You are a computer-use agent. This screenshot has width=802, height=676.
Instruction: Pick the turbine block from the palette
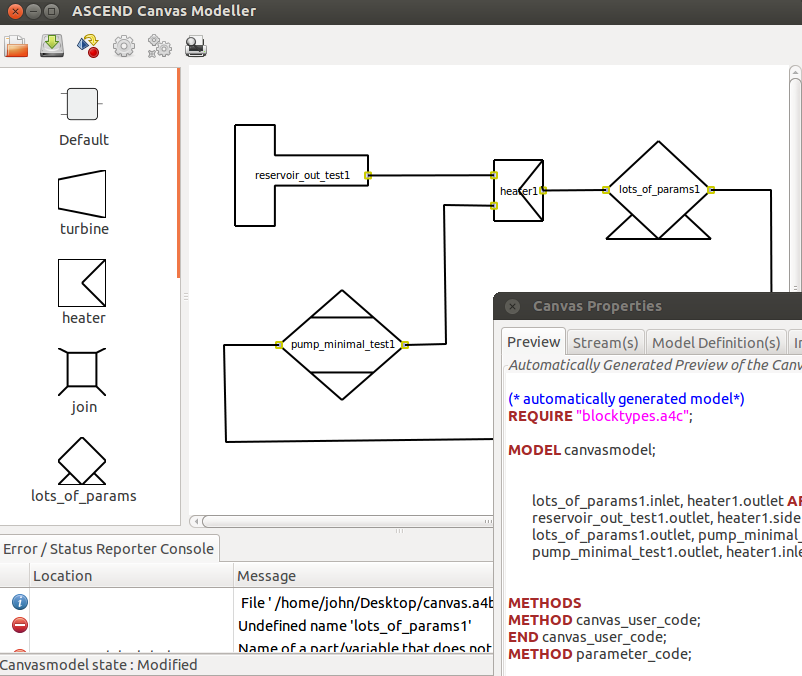pyautogui.click(x=83, y=203)
